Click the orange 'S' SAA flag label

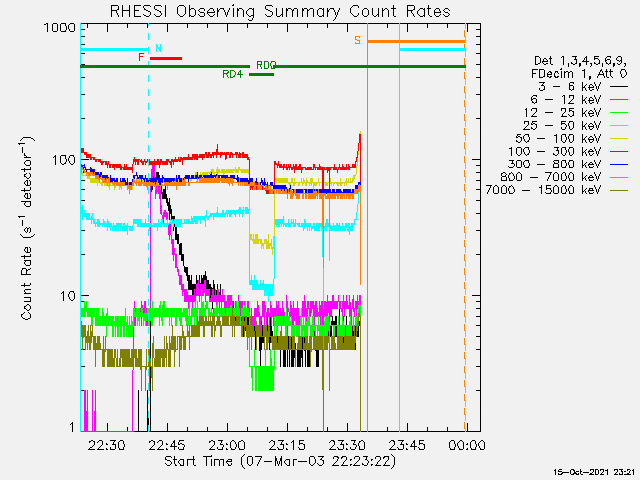tap(358, 40)
